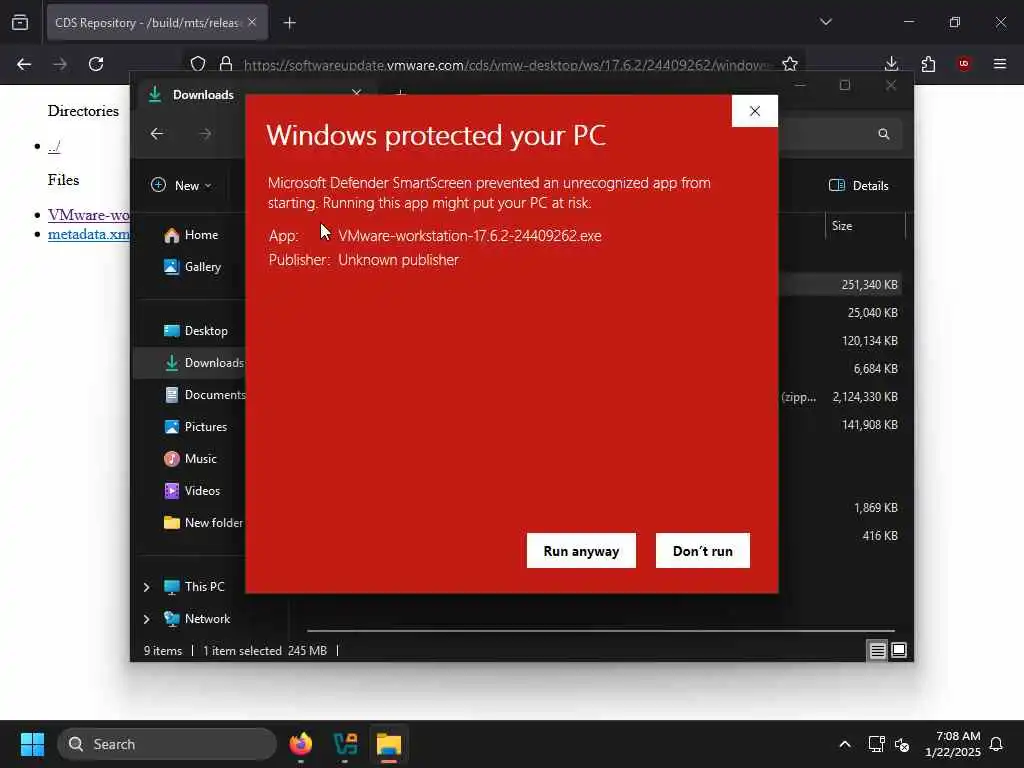The width and height of the screenshot is (1024, 768).
Task: Select Network in sidebar
Action: (x=197, y=618)
